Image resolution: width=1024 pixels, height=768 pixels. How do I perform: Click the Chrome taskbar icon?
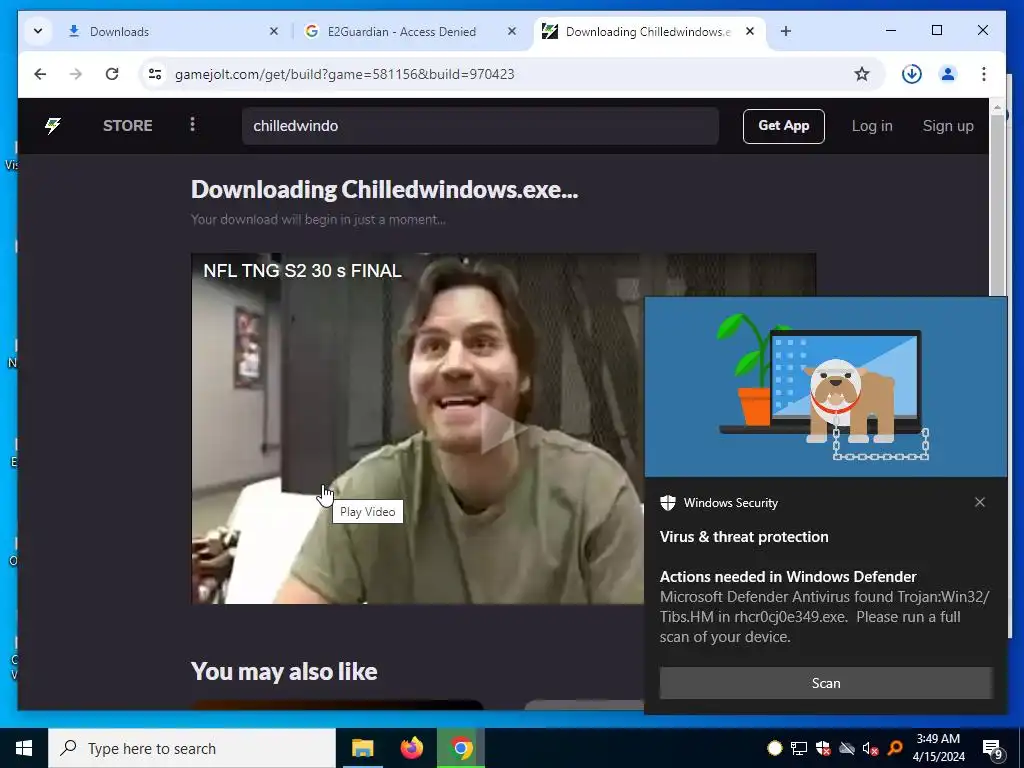coord(461,748)
